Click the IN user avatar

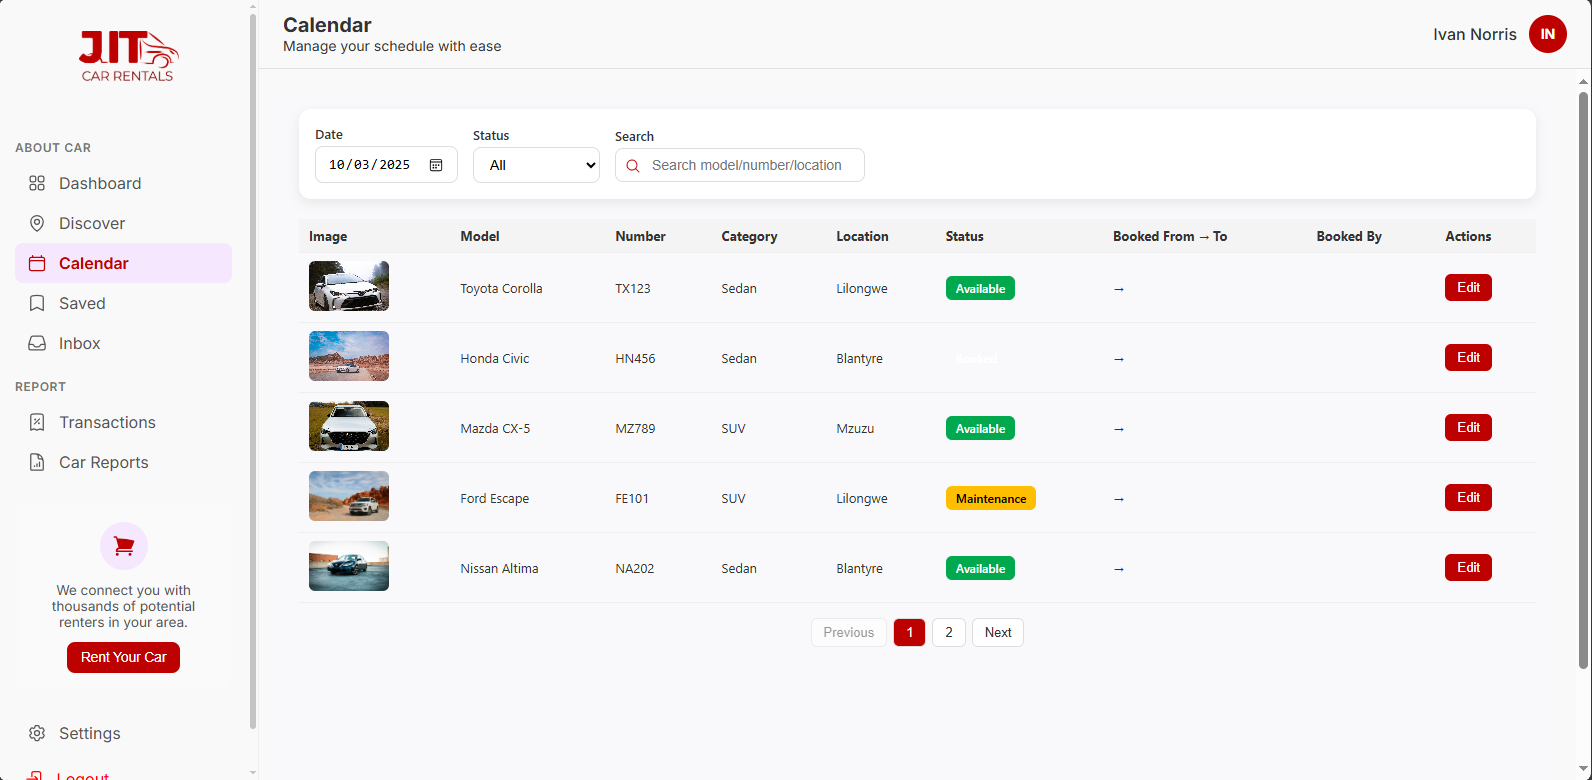1548,34
